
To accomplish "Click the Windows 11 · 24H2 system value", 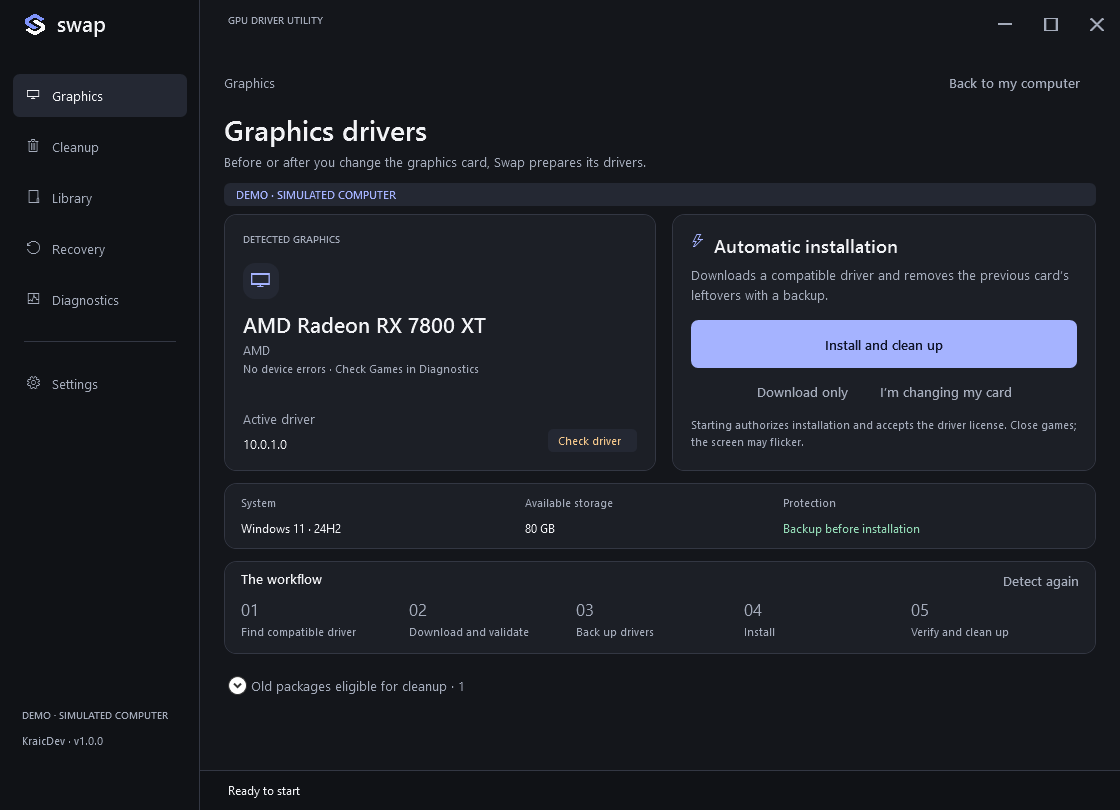I will pos(291,529).
